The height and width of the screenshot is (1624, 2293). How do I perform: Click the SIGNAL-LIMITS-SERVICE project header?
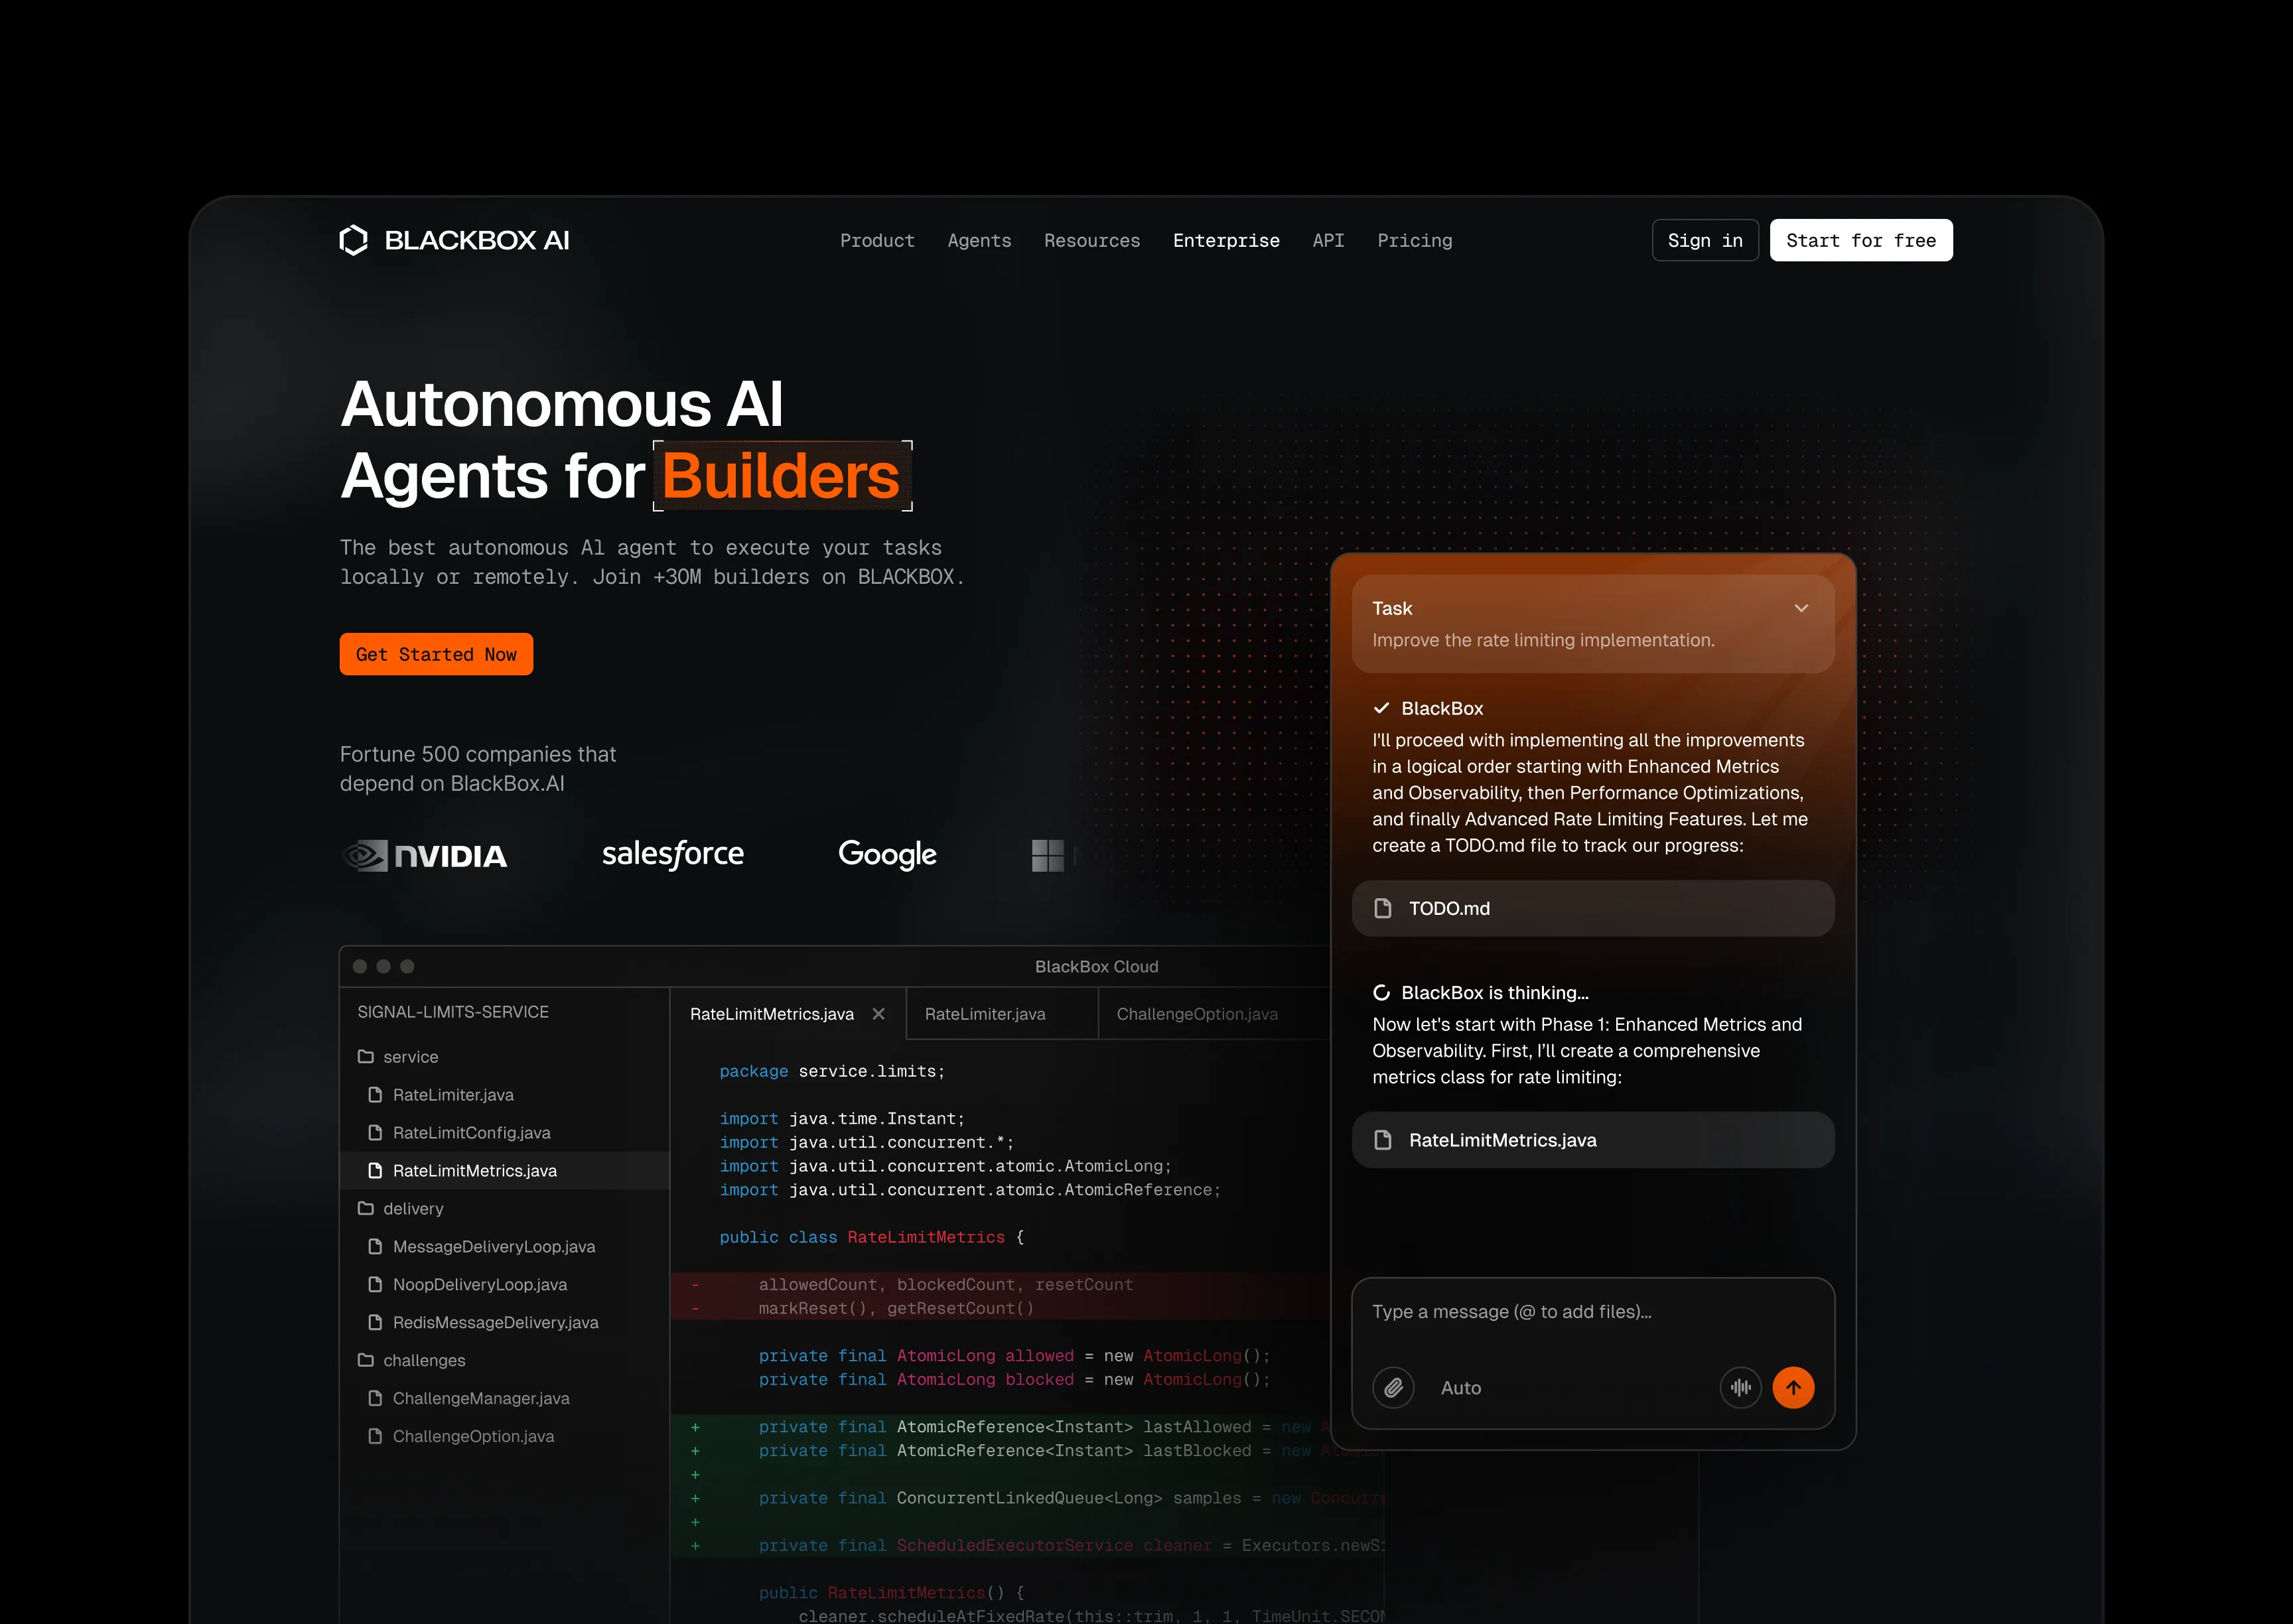click(453, 1012)
